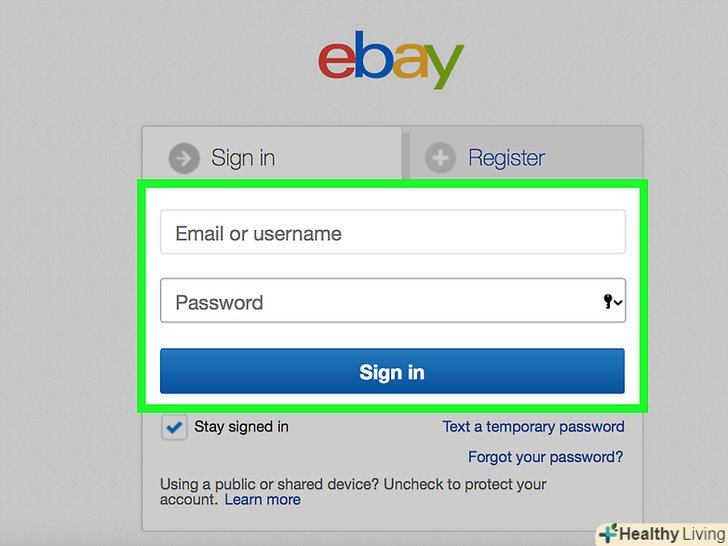728x546 pixels.
Task: Click the key icon in Password field
Action: coord(607,301)
